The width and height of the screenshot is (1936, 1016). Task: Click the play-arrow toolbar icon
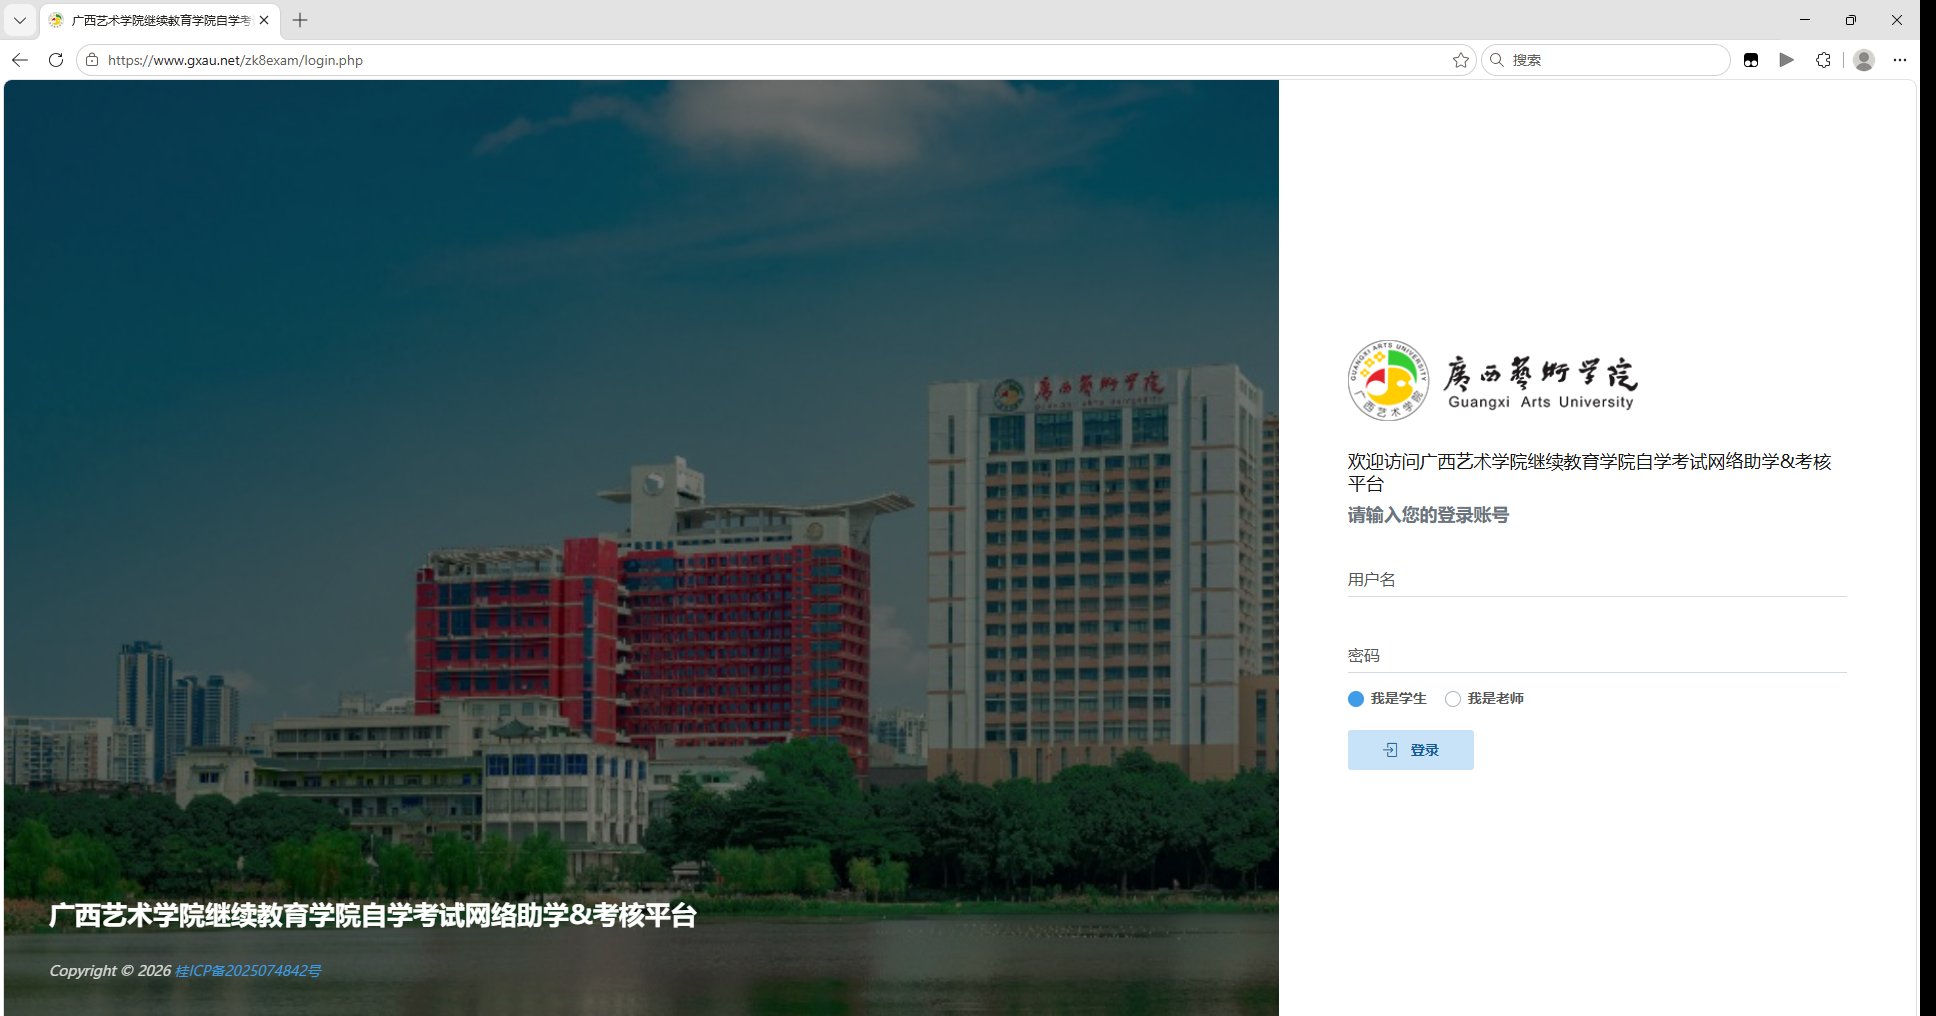pos(1787,60)
